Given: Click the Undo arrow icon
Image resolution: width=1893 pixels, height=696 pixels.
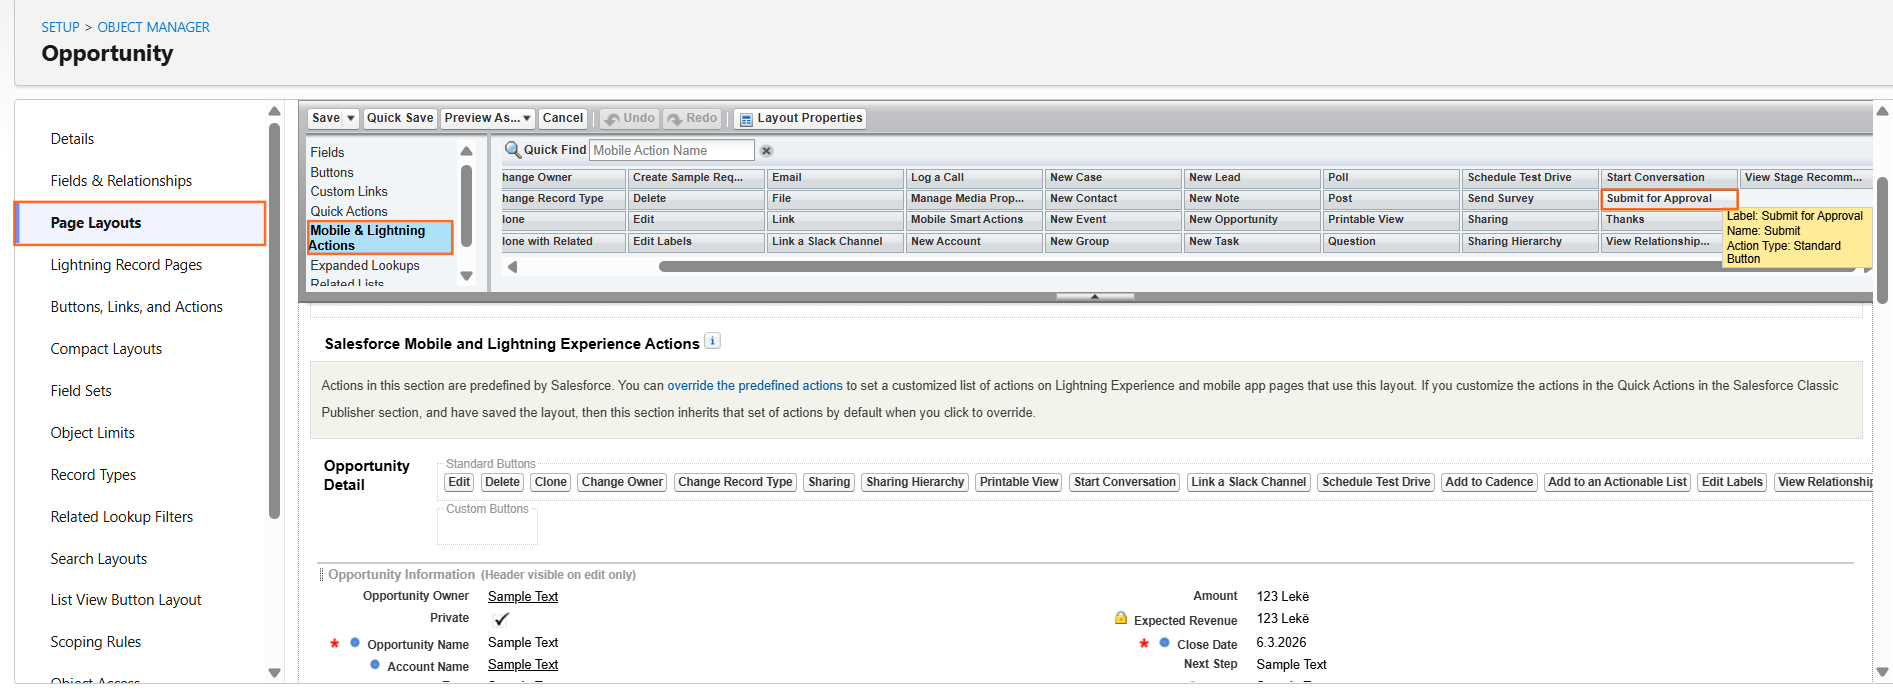Looking at the screenshot, I should point(612,119).
